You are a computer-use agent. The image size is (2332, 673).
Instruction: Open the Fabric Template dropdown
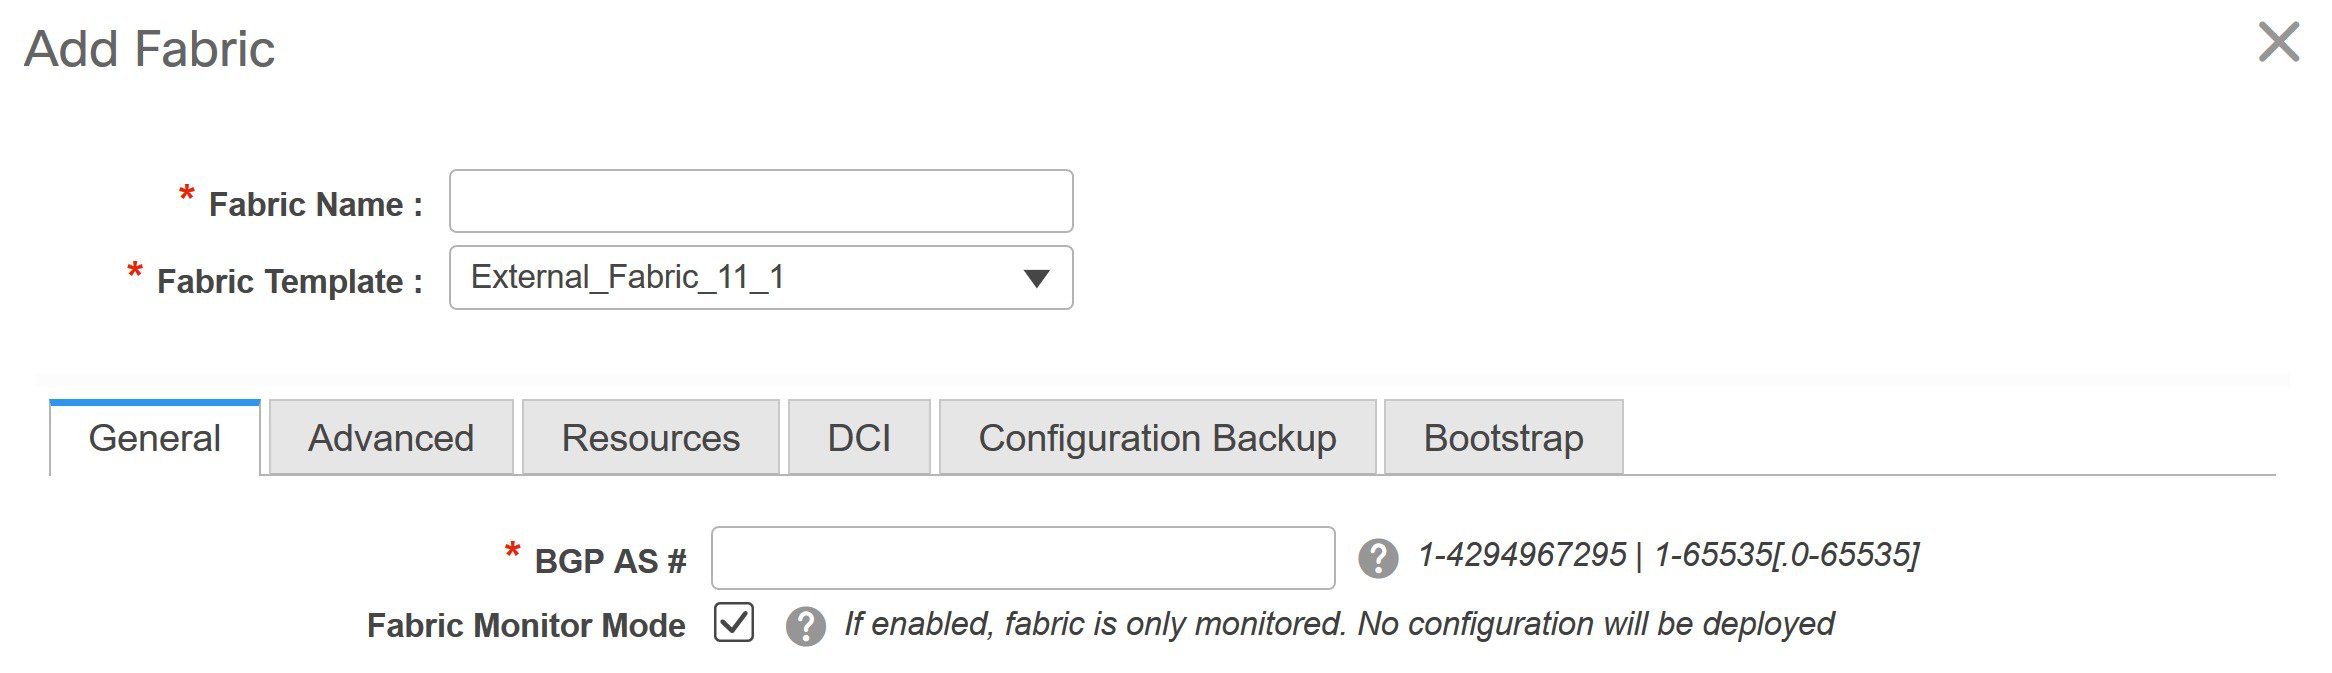click(760, 278)
